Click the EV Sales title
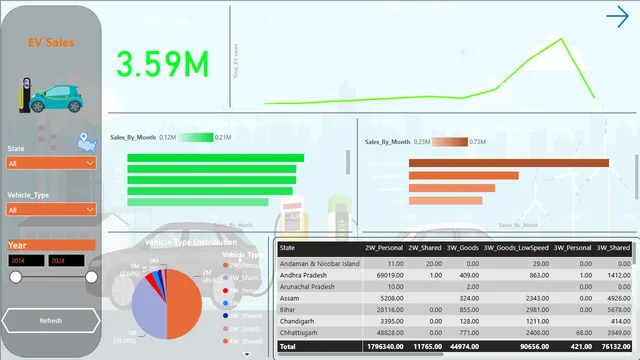The width and height of the screenshot is (640, 360). pos(51,42)
